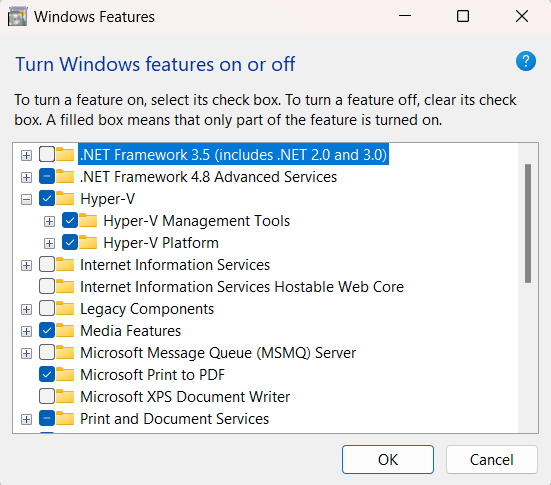Select 'Microsoft Print to PDF' label
Screen dimensions: 551x485
click(x=152, y=375)
